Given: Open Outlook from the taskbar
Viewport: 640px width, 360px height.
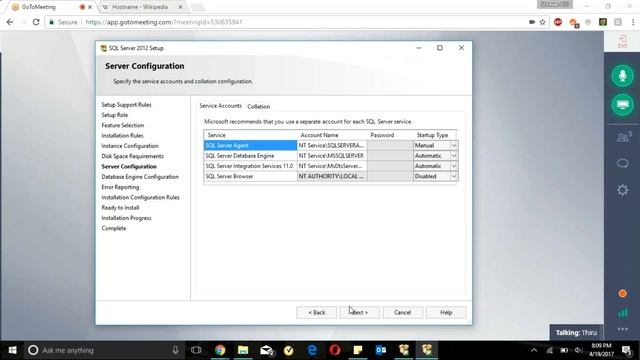Looking at the screenshot, I should point(381,350).
